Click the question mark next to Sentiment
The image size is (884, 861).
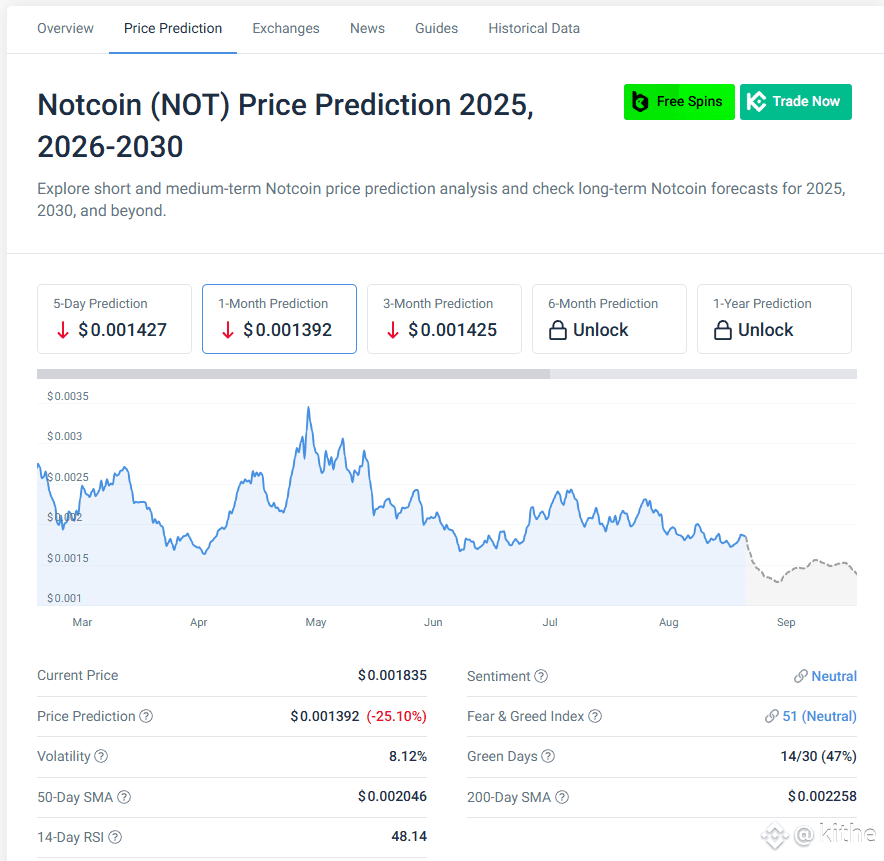pos(541,676)
